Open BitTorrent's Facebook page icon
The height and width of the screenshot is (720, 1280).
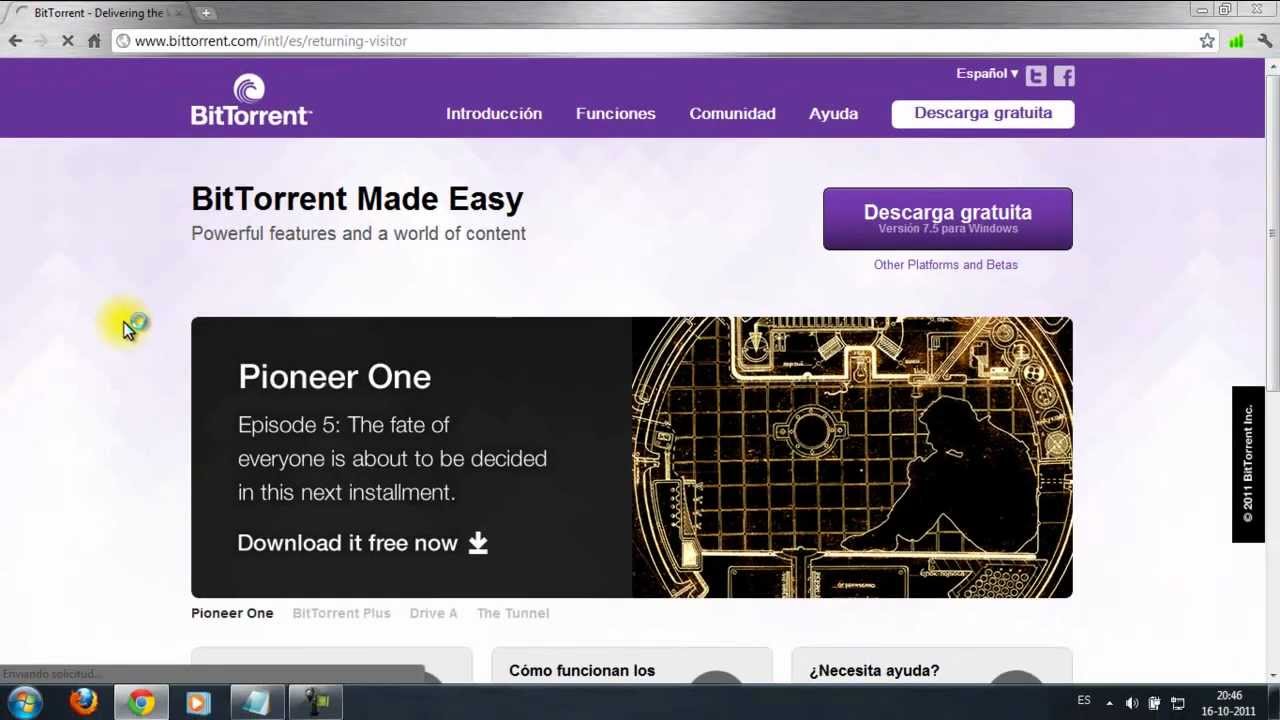[1064, 76]
